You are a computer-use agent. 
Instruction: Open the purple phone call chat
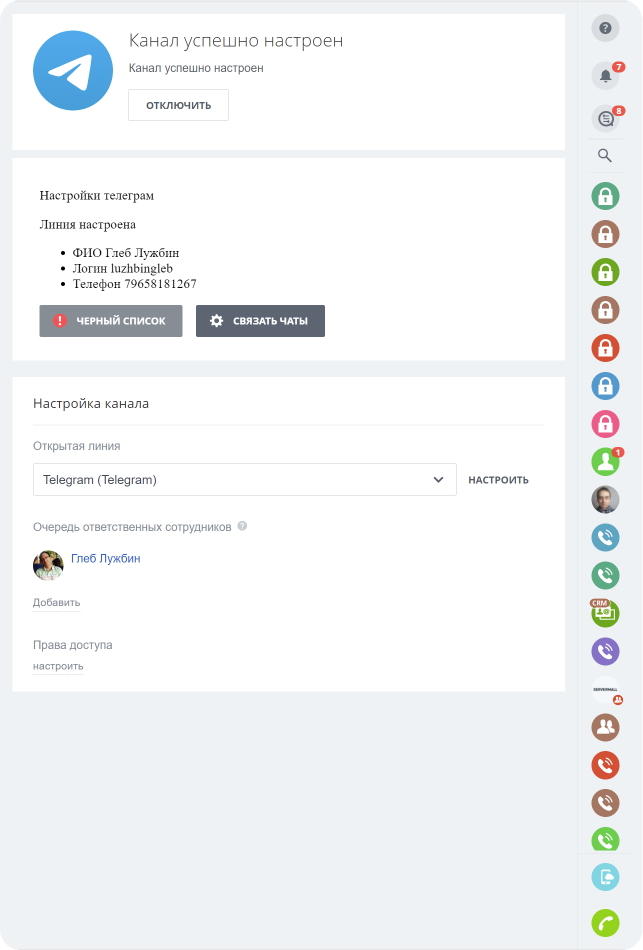tap(605, 652)
